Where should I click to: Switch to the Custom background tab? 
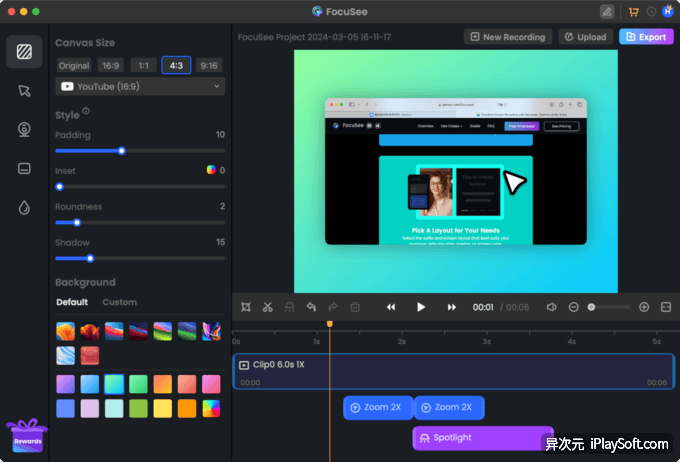click(x=120, y=302)
